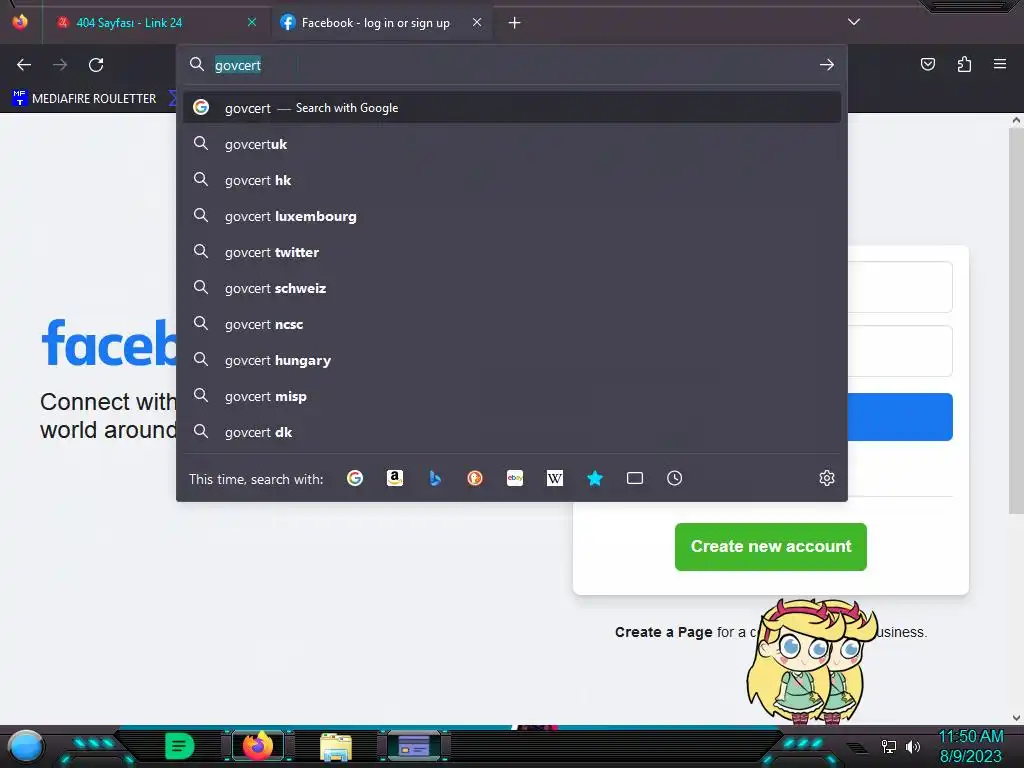This screenshot has width=1024, height=768.
Task: Open search settings gear icon
Action: coord(827,478)
